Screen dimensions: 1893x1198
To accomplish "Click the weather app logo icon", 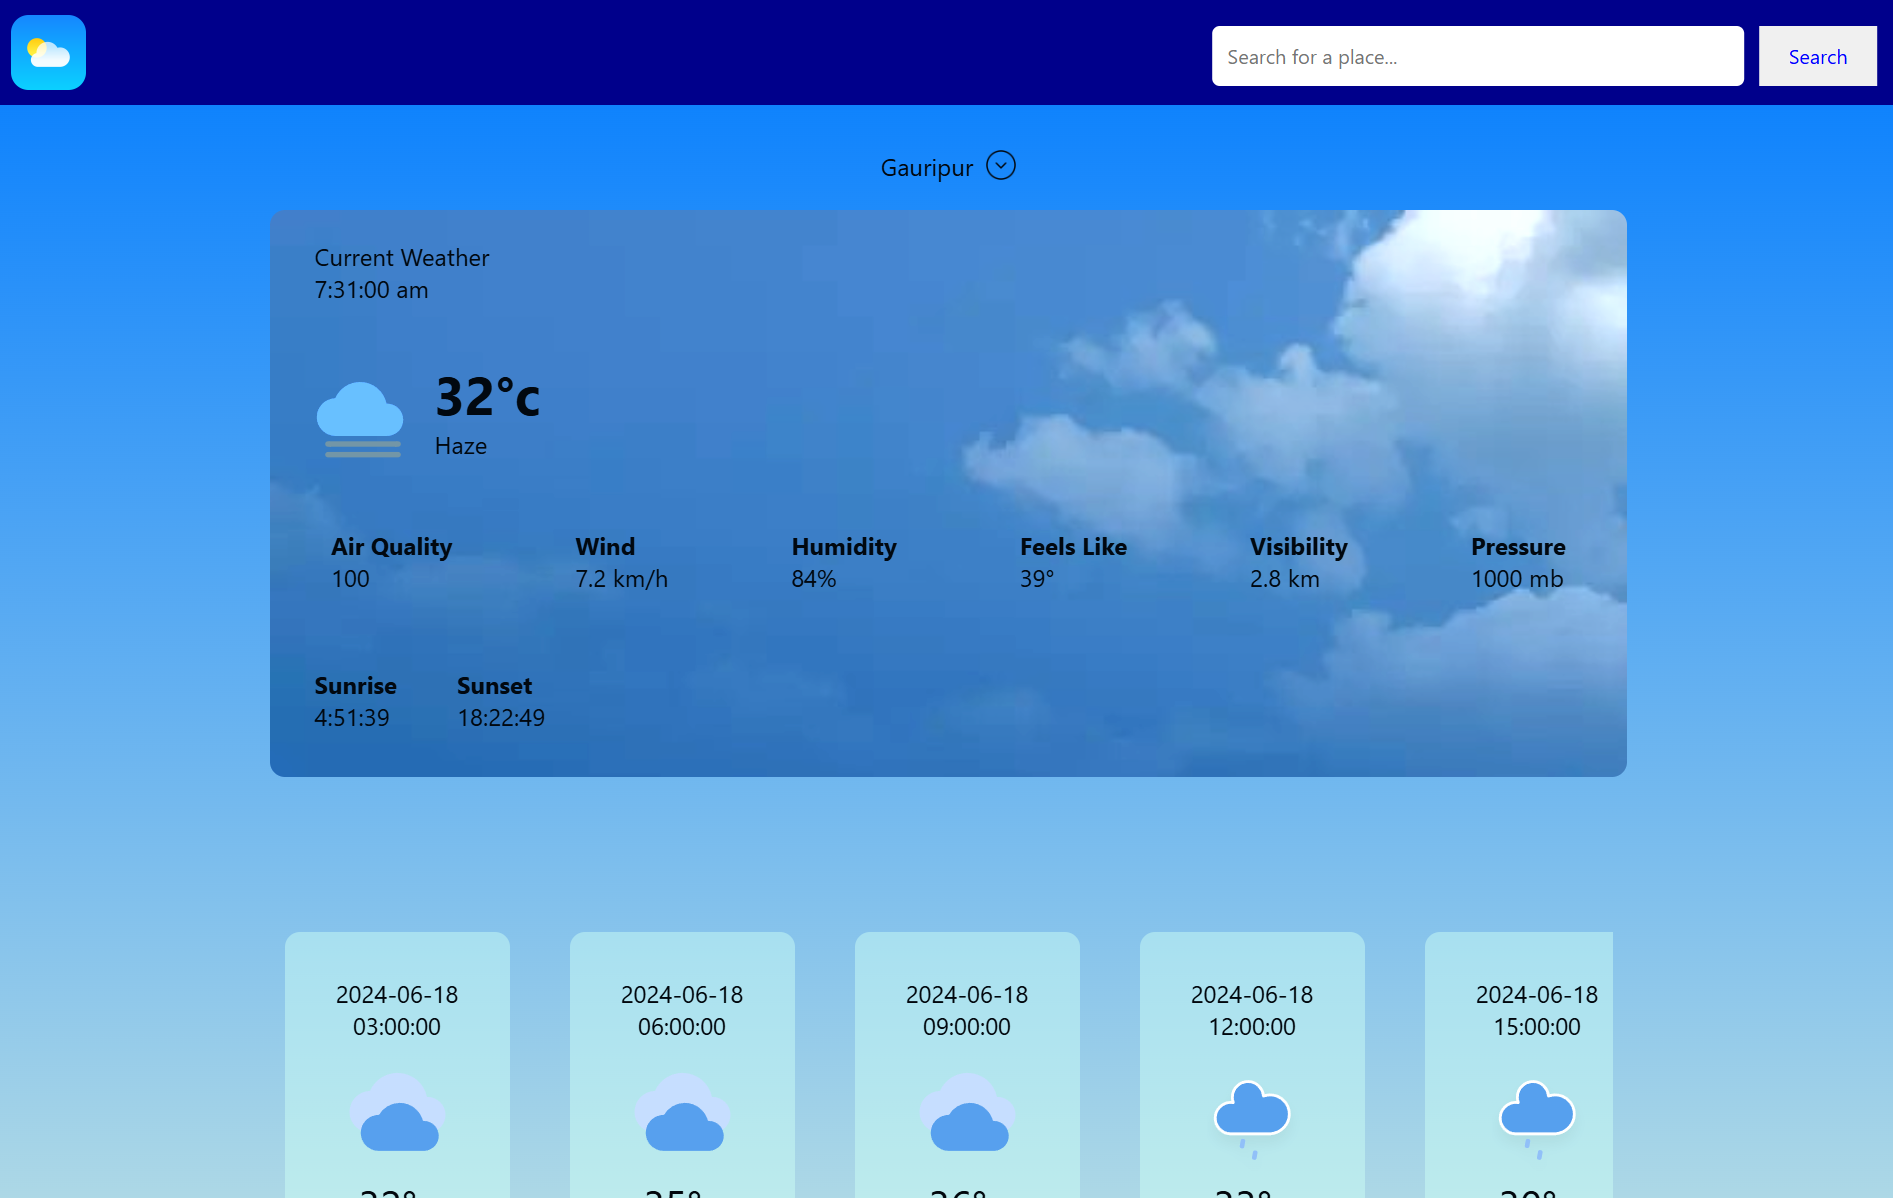I will tap(48, 52).
